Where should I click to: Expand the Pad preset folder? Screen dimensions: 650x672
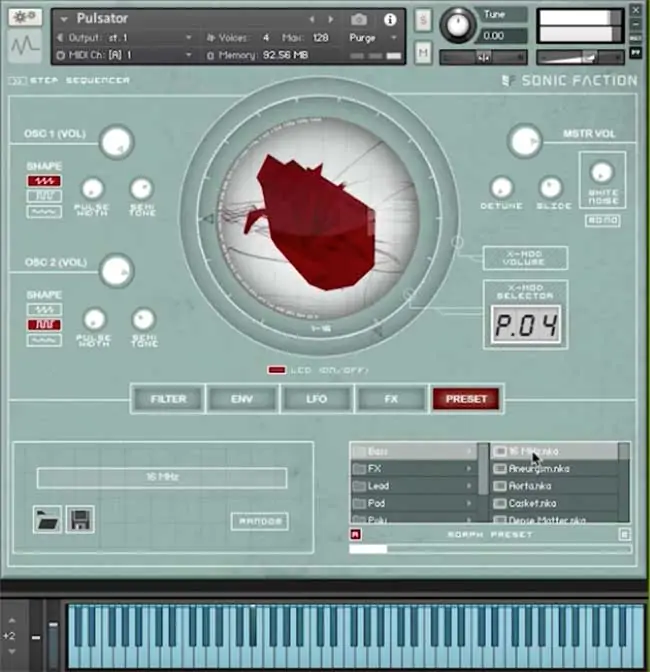coord(414,503)
